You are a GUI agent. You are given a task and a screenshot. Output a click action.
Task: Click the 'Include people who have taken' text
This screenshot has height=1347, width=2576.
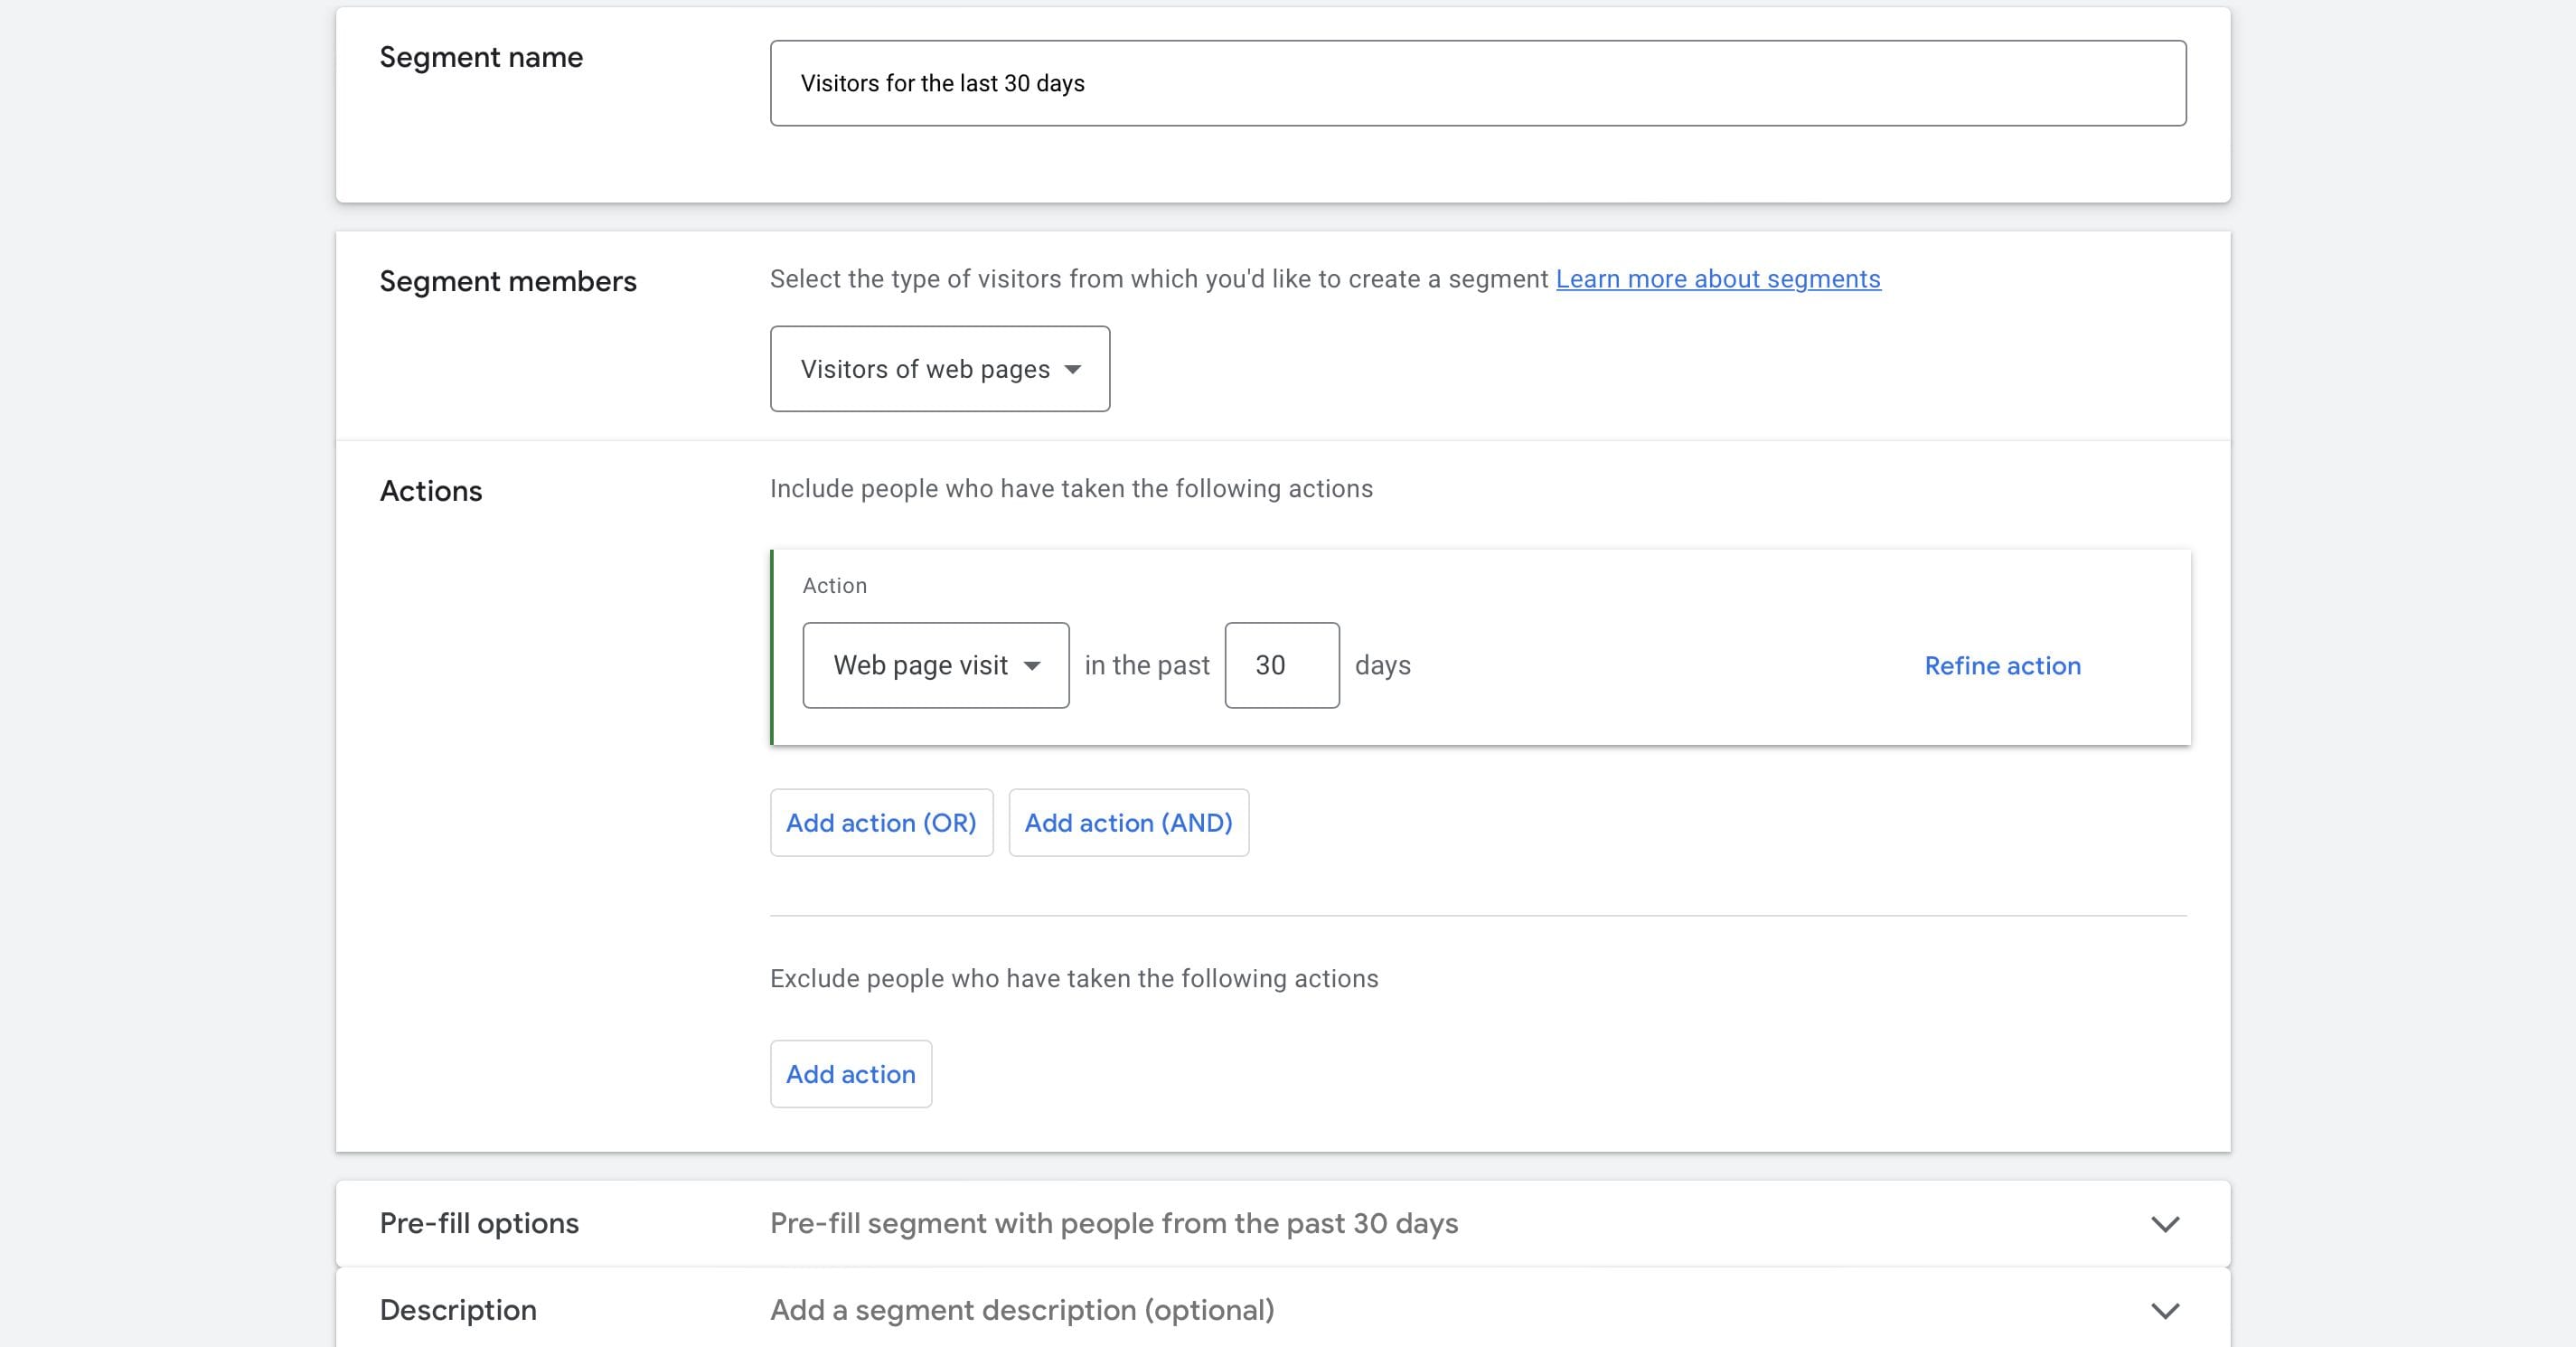click(1071, 489)
